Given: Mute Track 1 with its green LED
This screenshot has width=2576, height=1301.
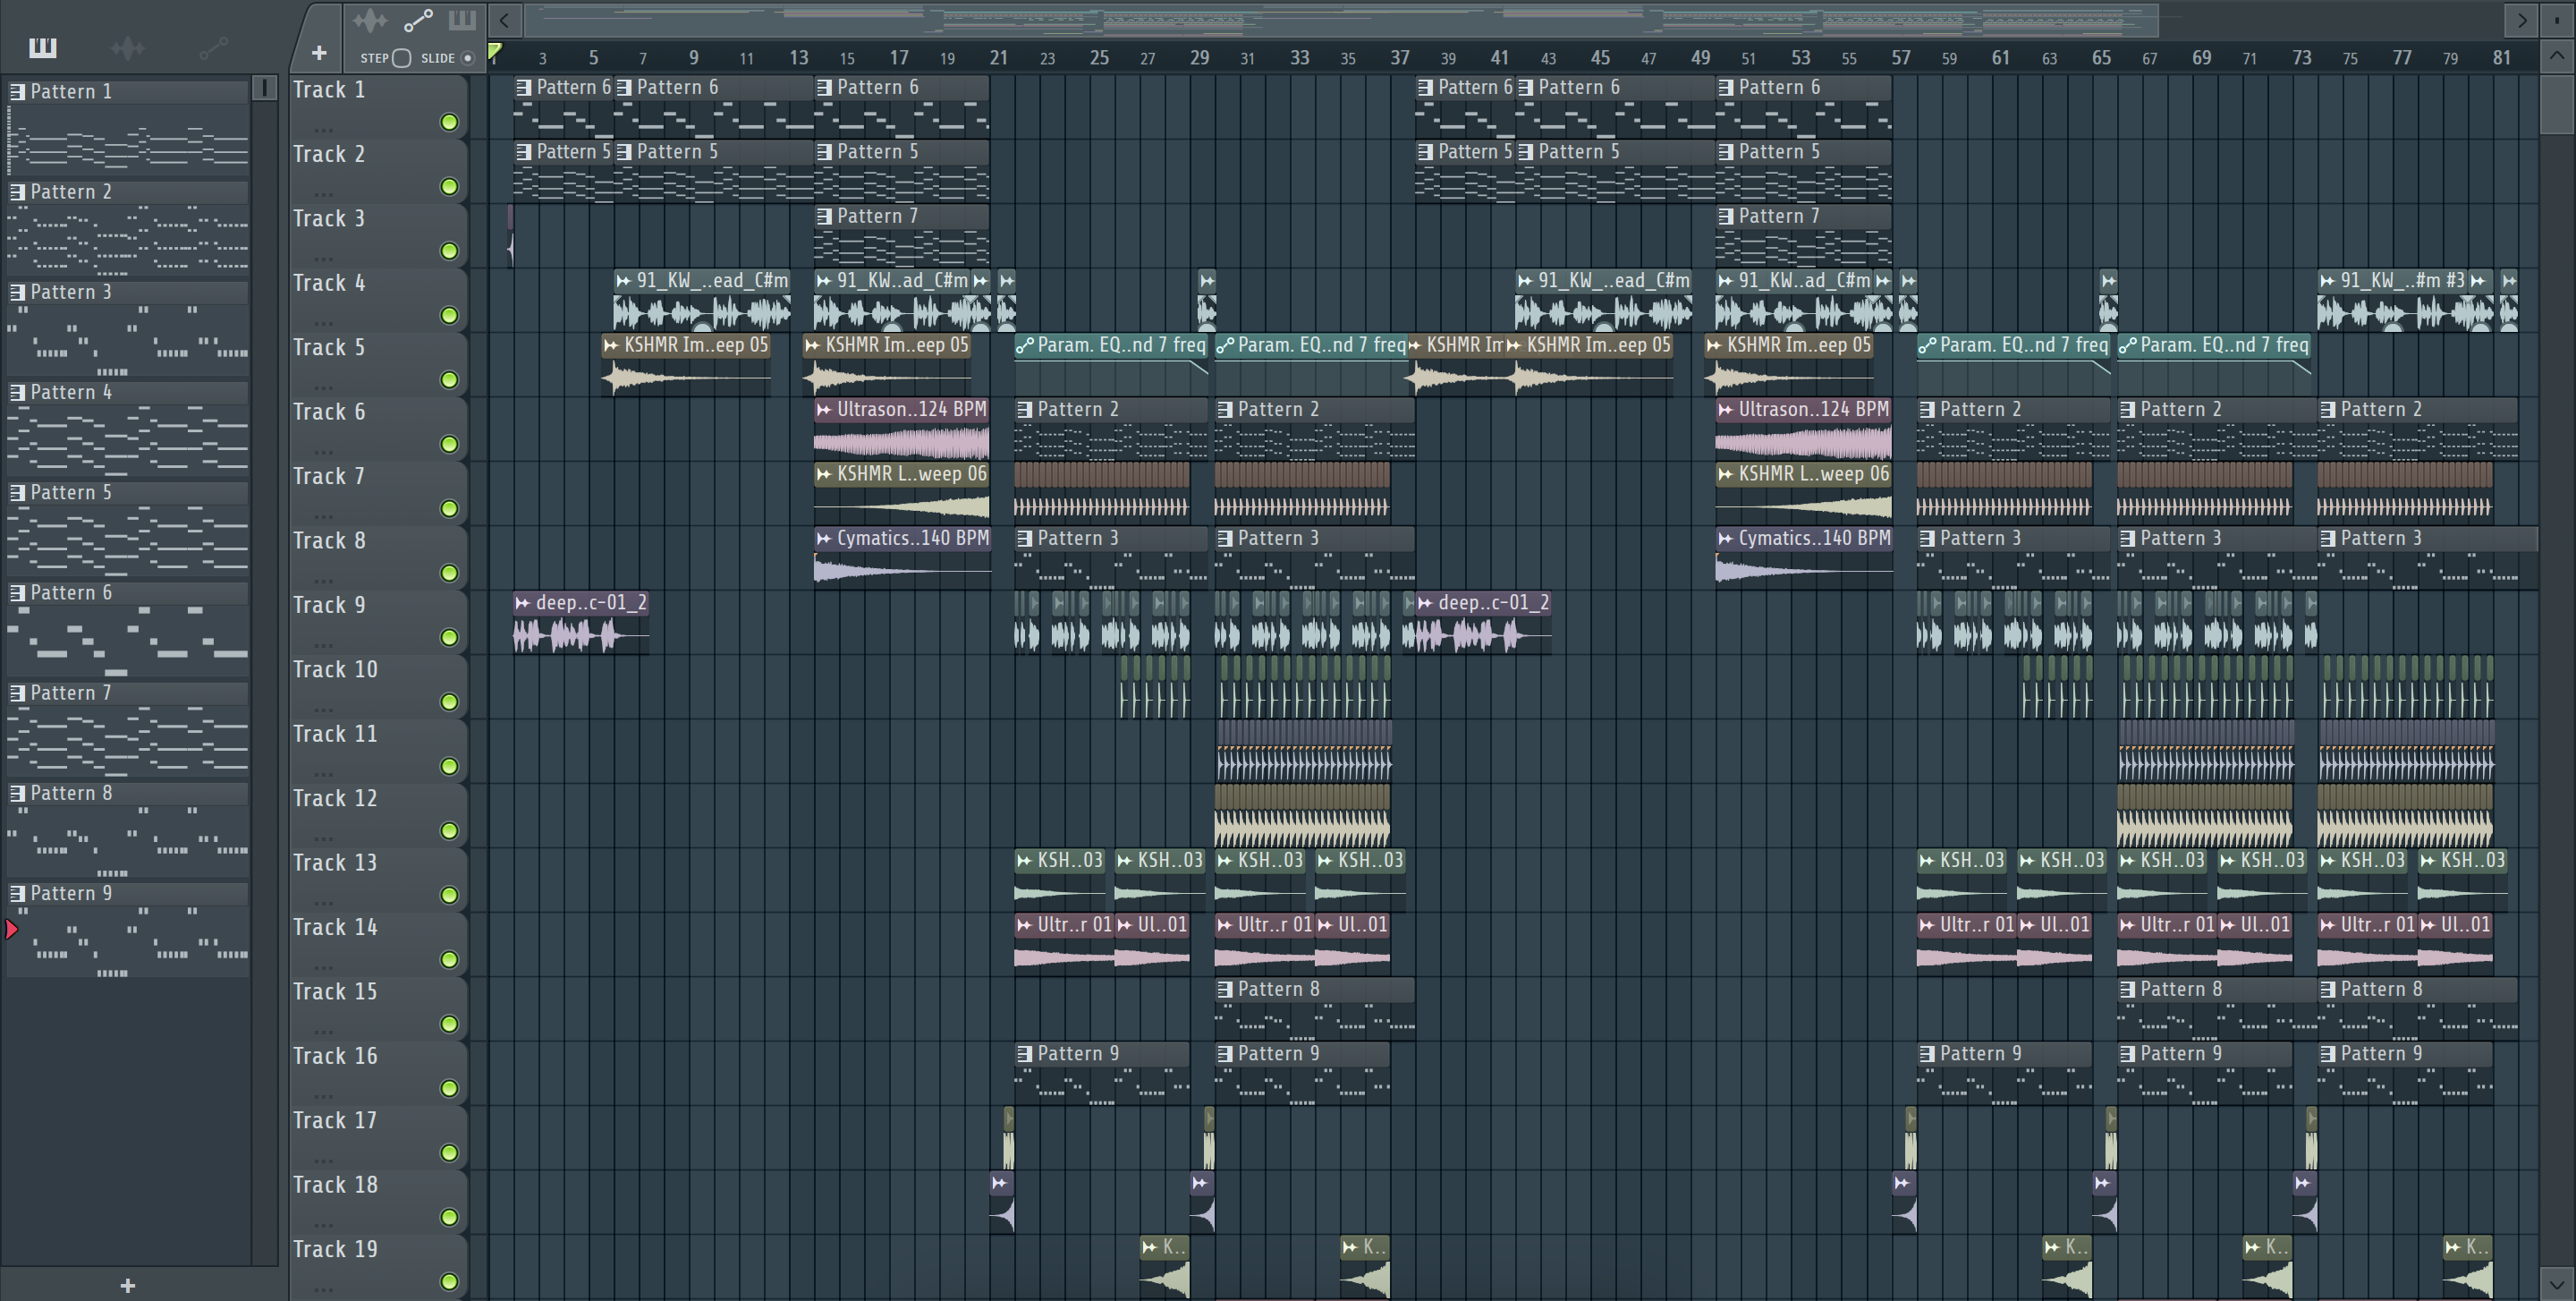Looking at the screenshot, I should tap(450, 122).
